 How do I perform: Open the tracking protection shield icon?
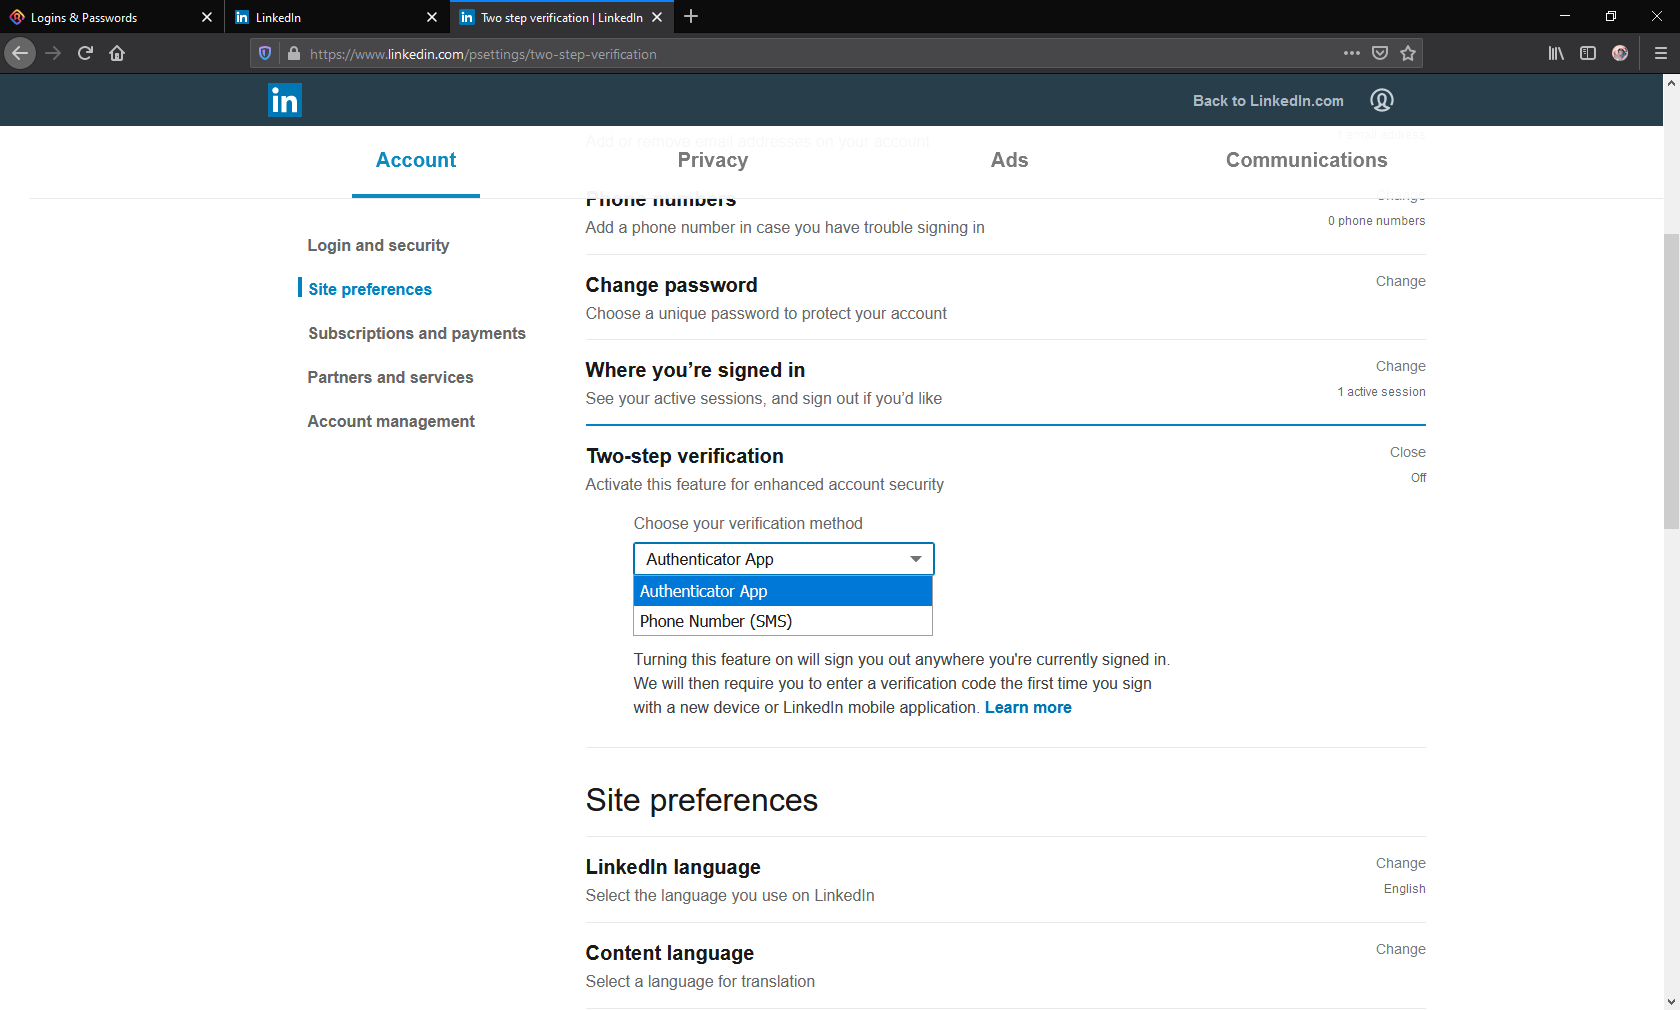[265, 54]
